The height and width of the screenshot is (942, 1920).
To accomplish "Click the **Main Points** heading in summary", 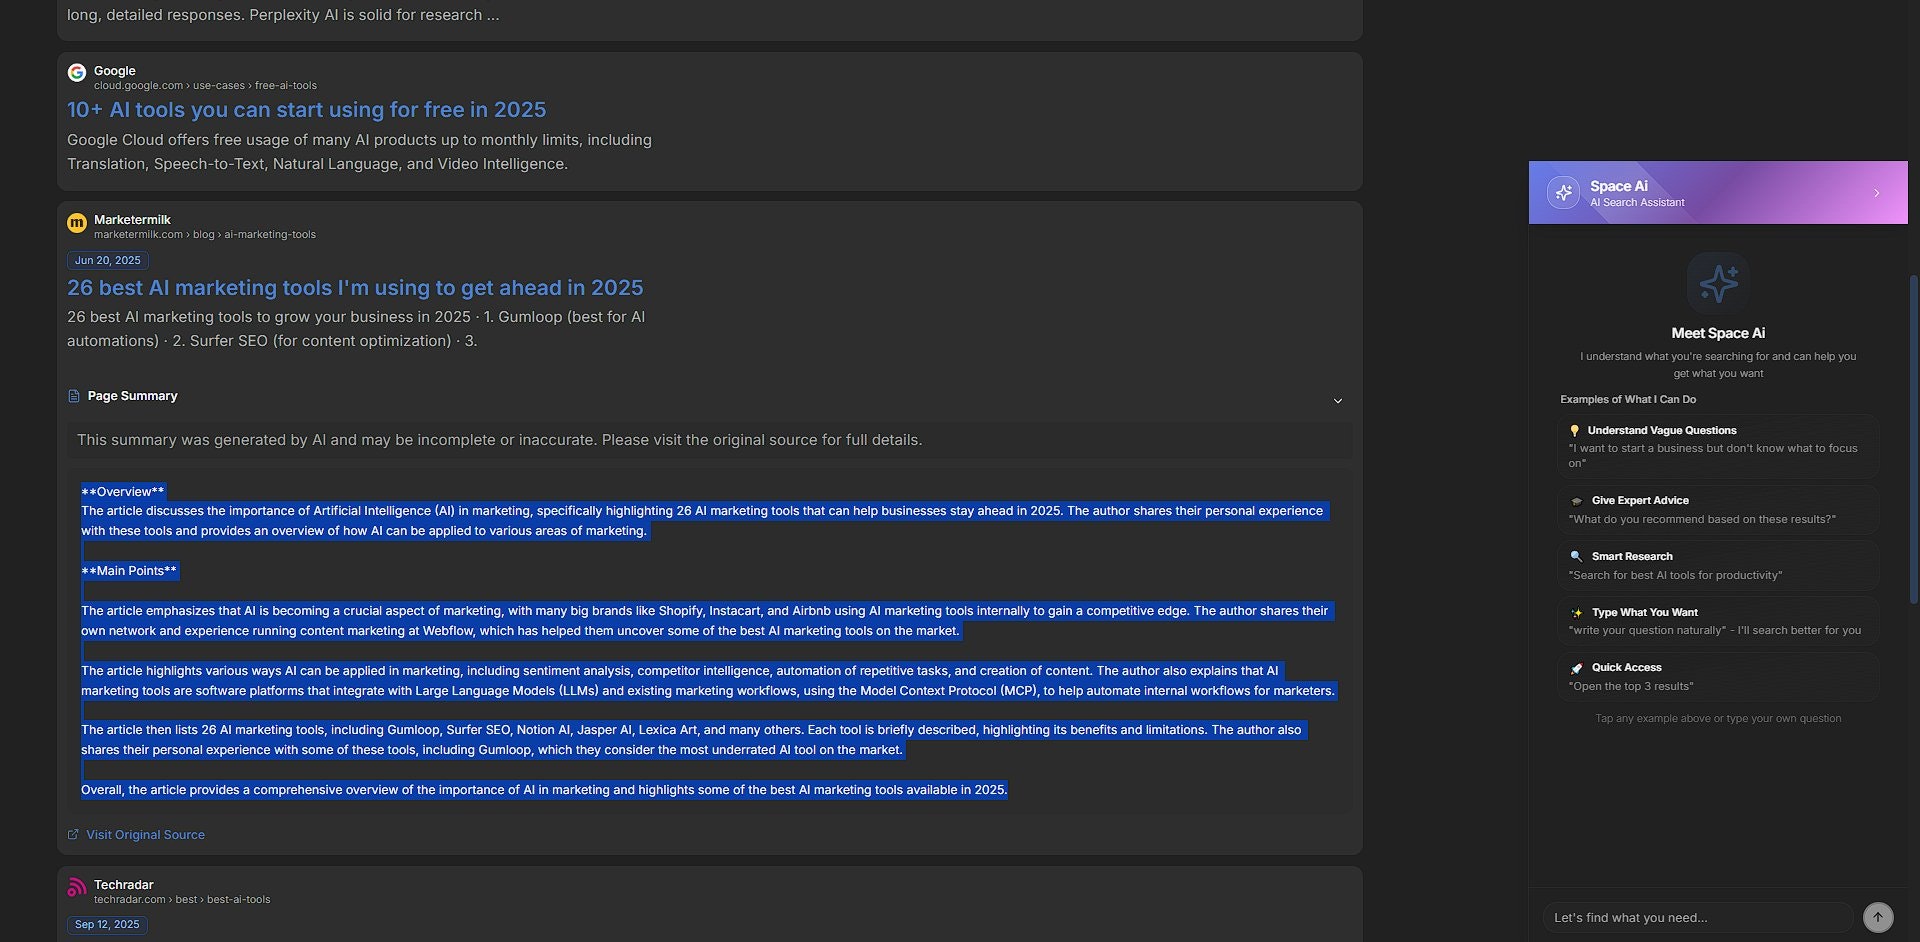I will (x=129, y=571).
